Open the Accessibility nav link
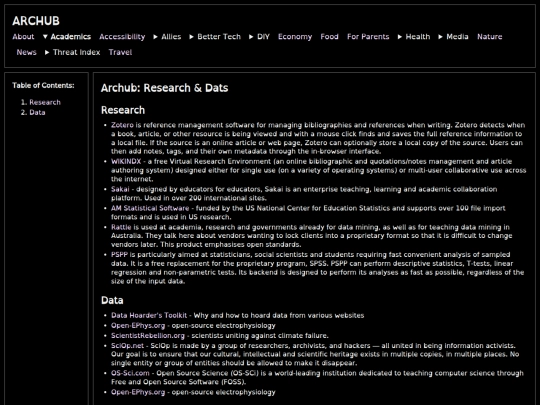The image size is (540, 405). tap(122, 37)
